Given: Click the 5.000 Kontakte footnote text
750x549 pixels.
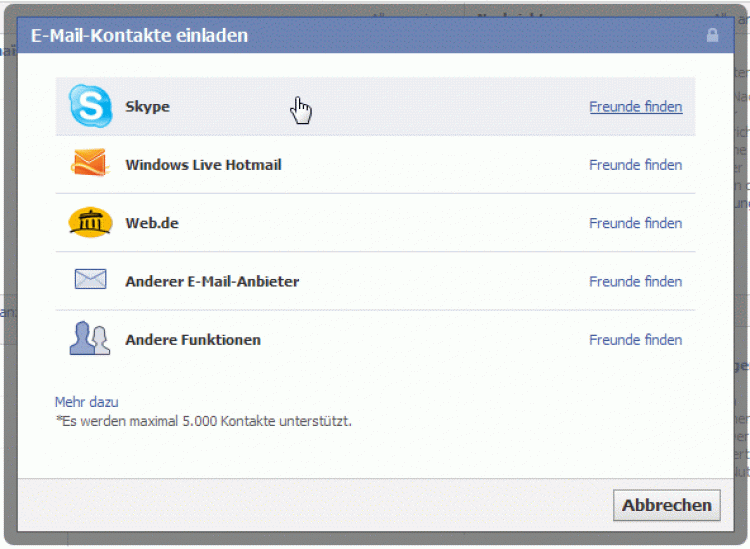Looking at the screenshot, I should 204,421.
